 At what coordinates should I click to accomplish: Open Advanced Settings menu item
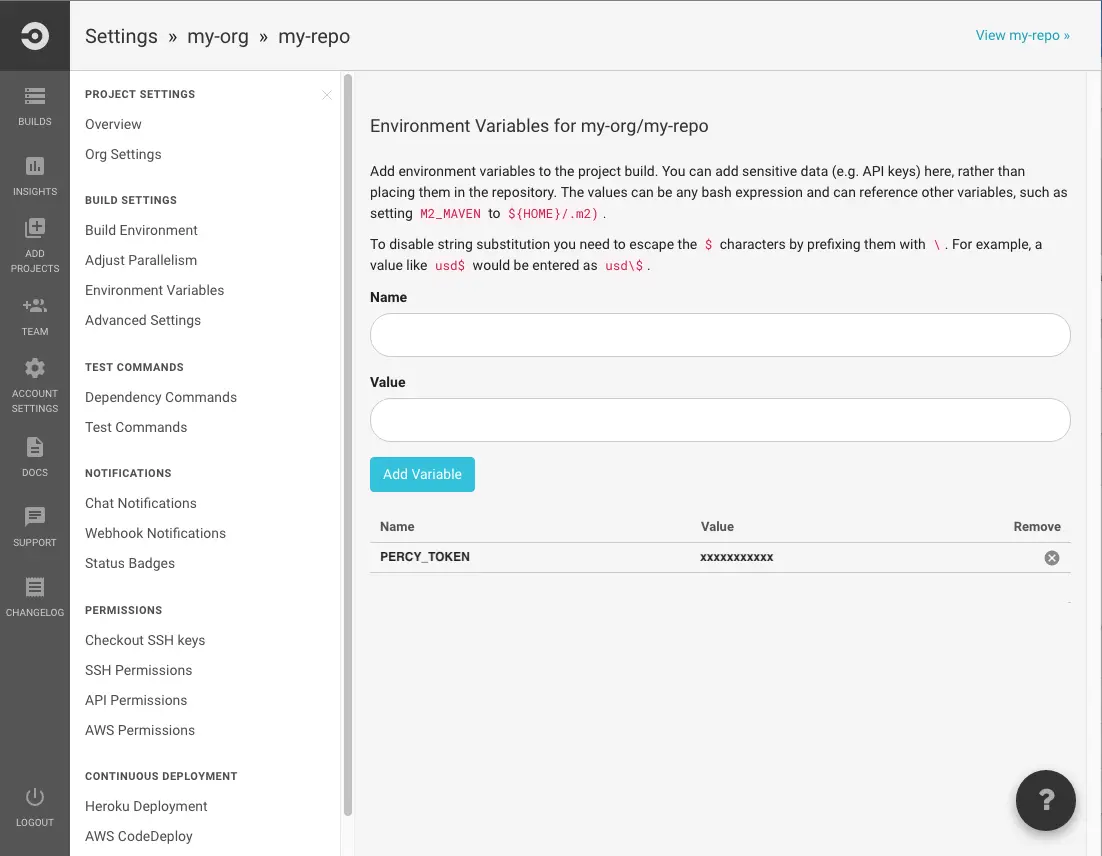click(143, 320)
